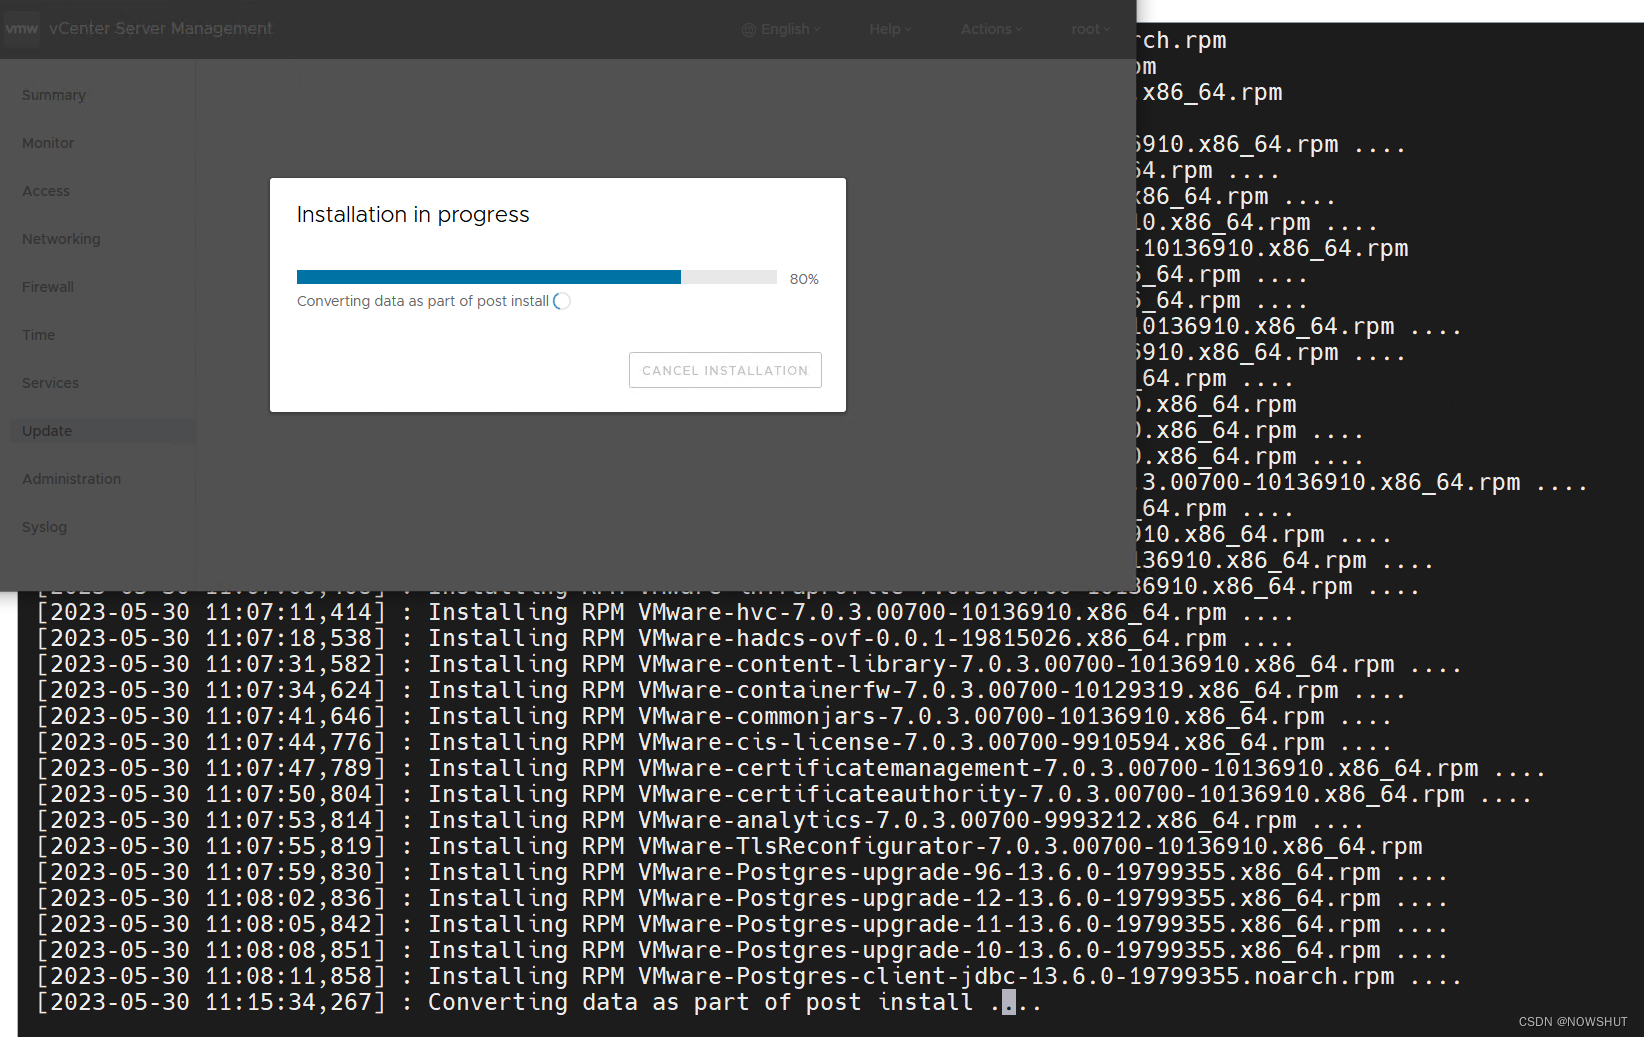Click terminal line for Postgres-upgrade-11 RPM
The image size is (1644, 1037).
click(x=742, y=924)
